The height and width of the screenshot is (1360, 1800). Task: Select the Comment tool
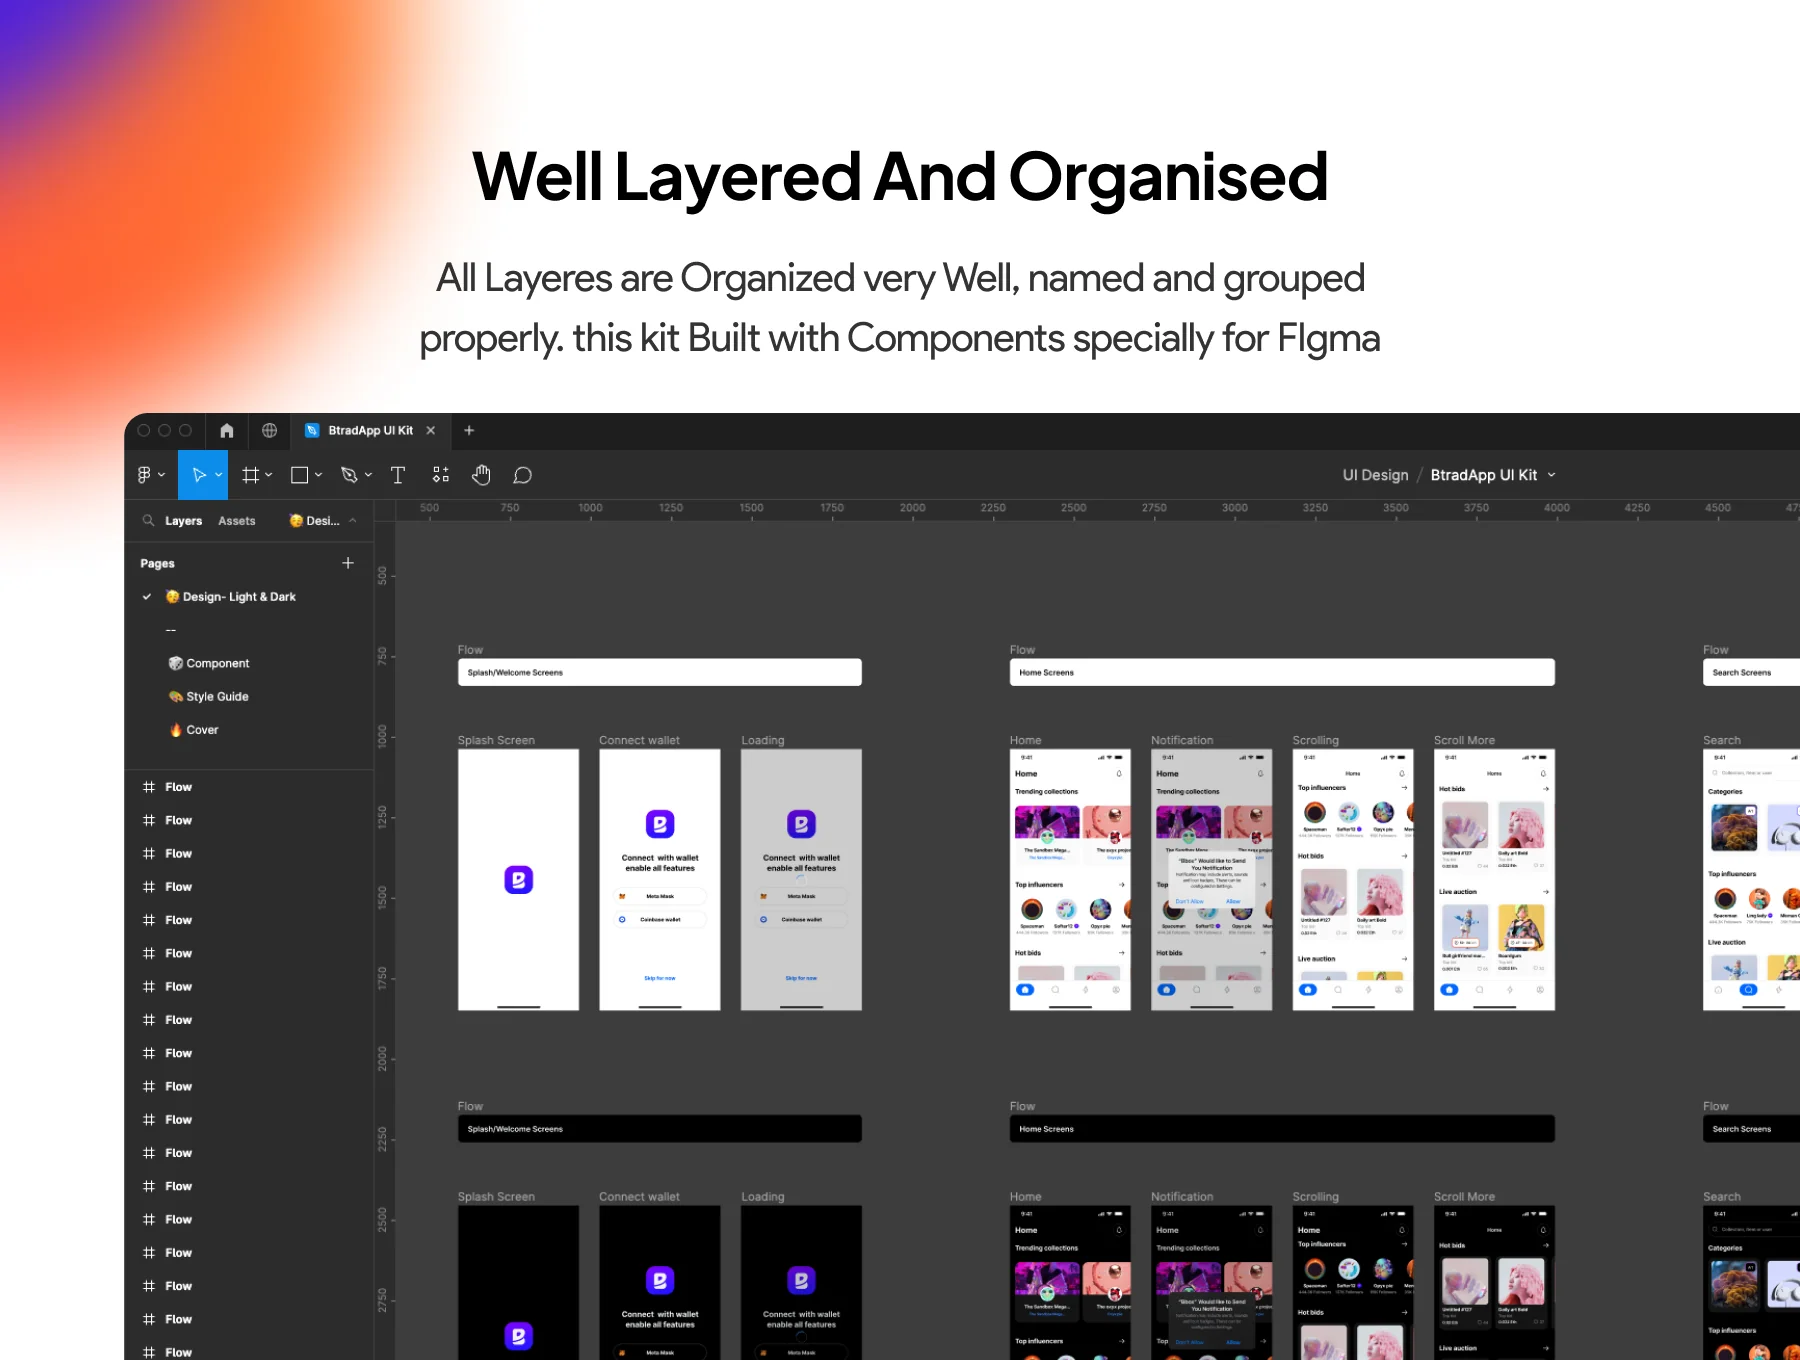(x=522, y=475)
